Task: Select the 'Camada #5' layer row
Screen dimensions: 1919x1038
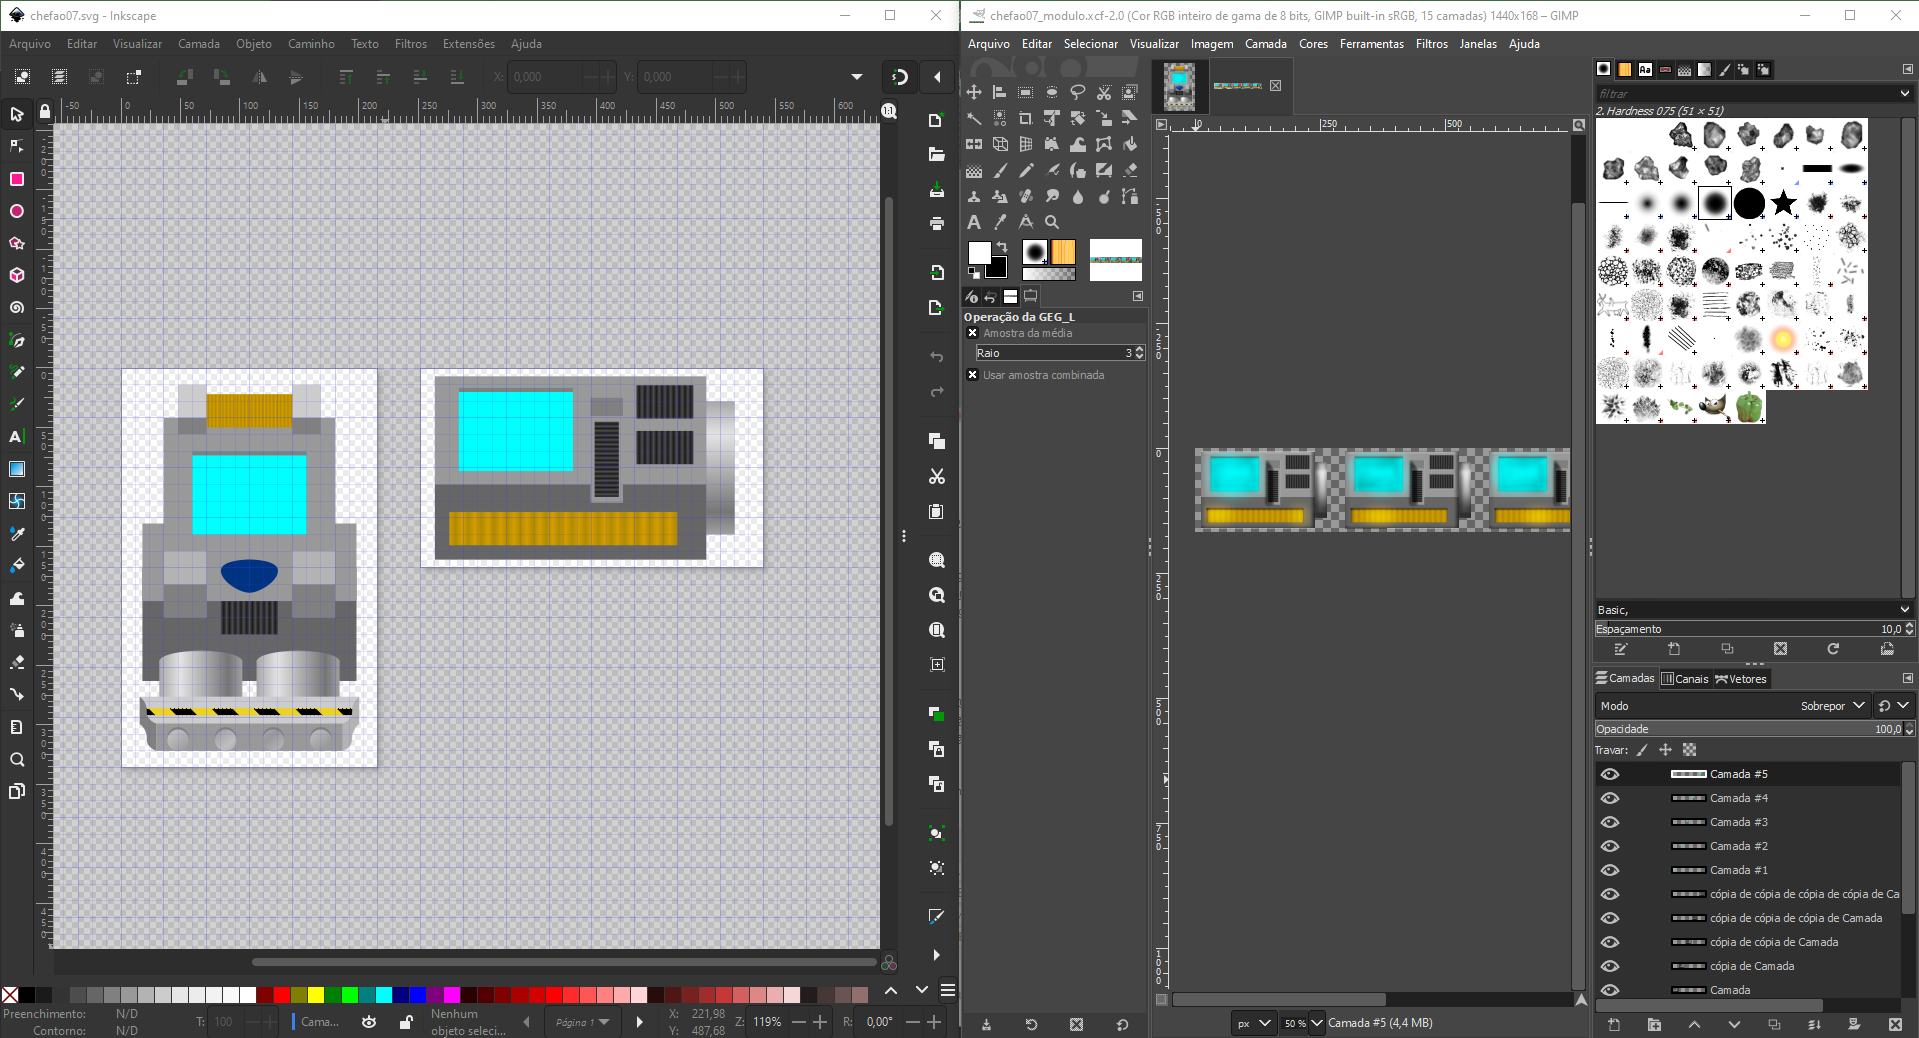Action: 1748,774
